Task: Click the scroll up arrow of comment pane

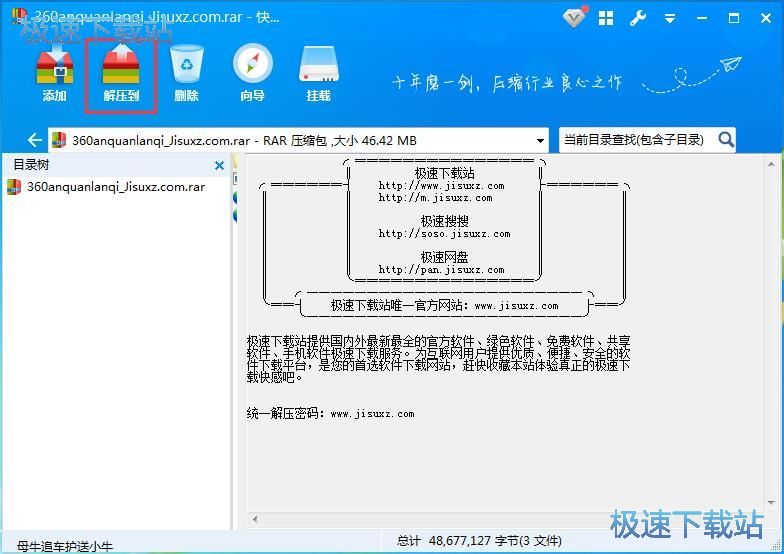Action: [x=771, y=164]
